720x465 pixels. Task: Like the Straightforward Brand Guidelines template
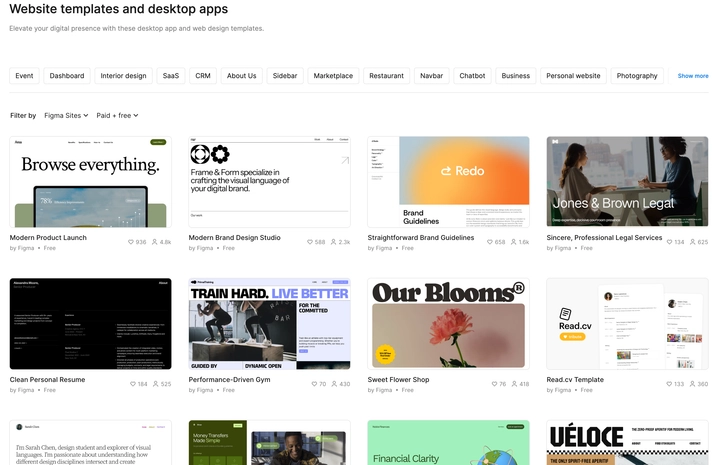(490, 242)
